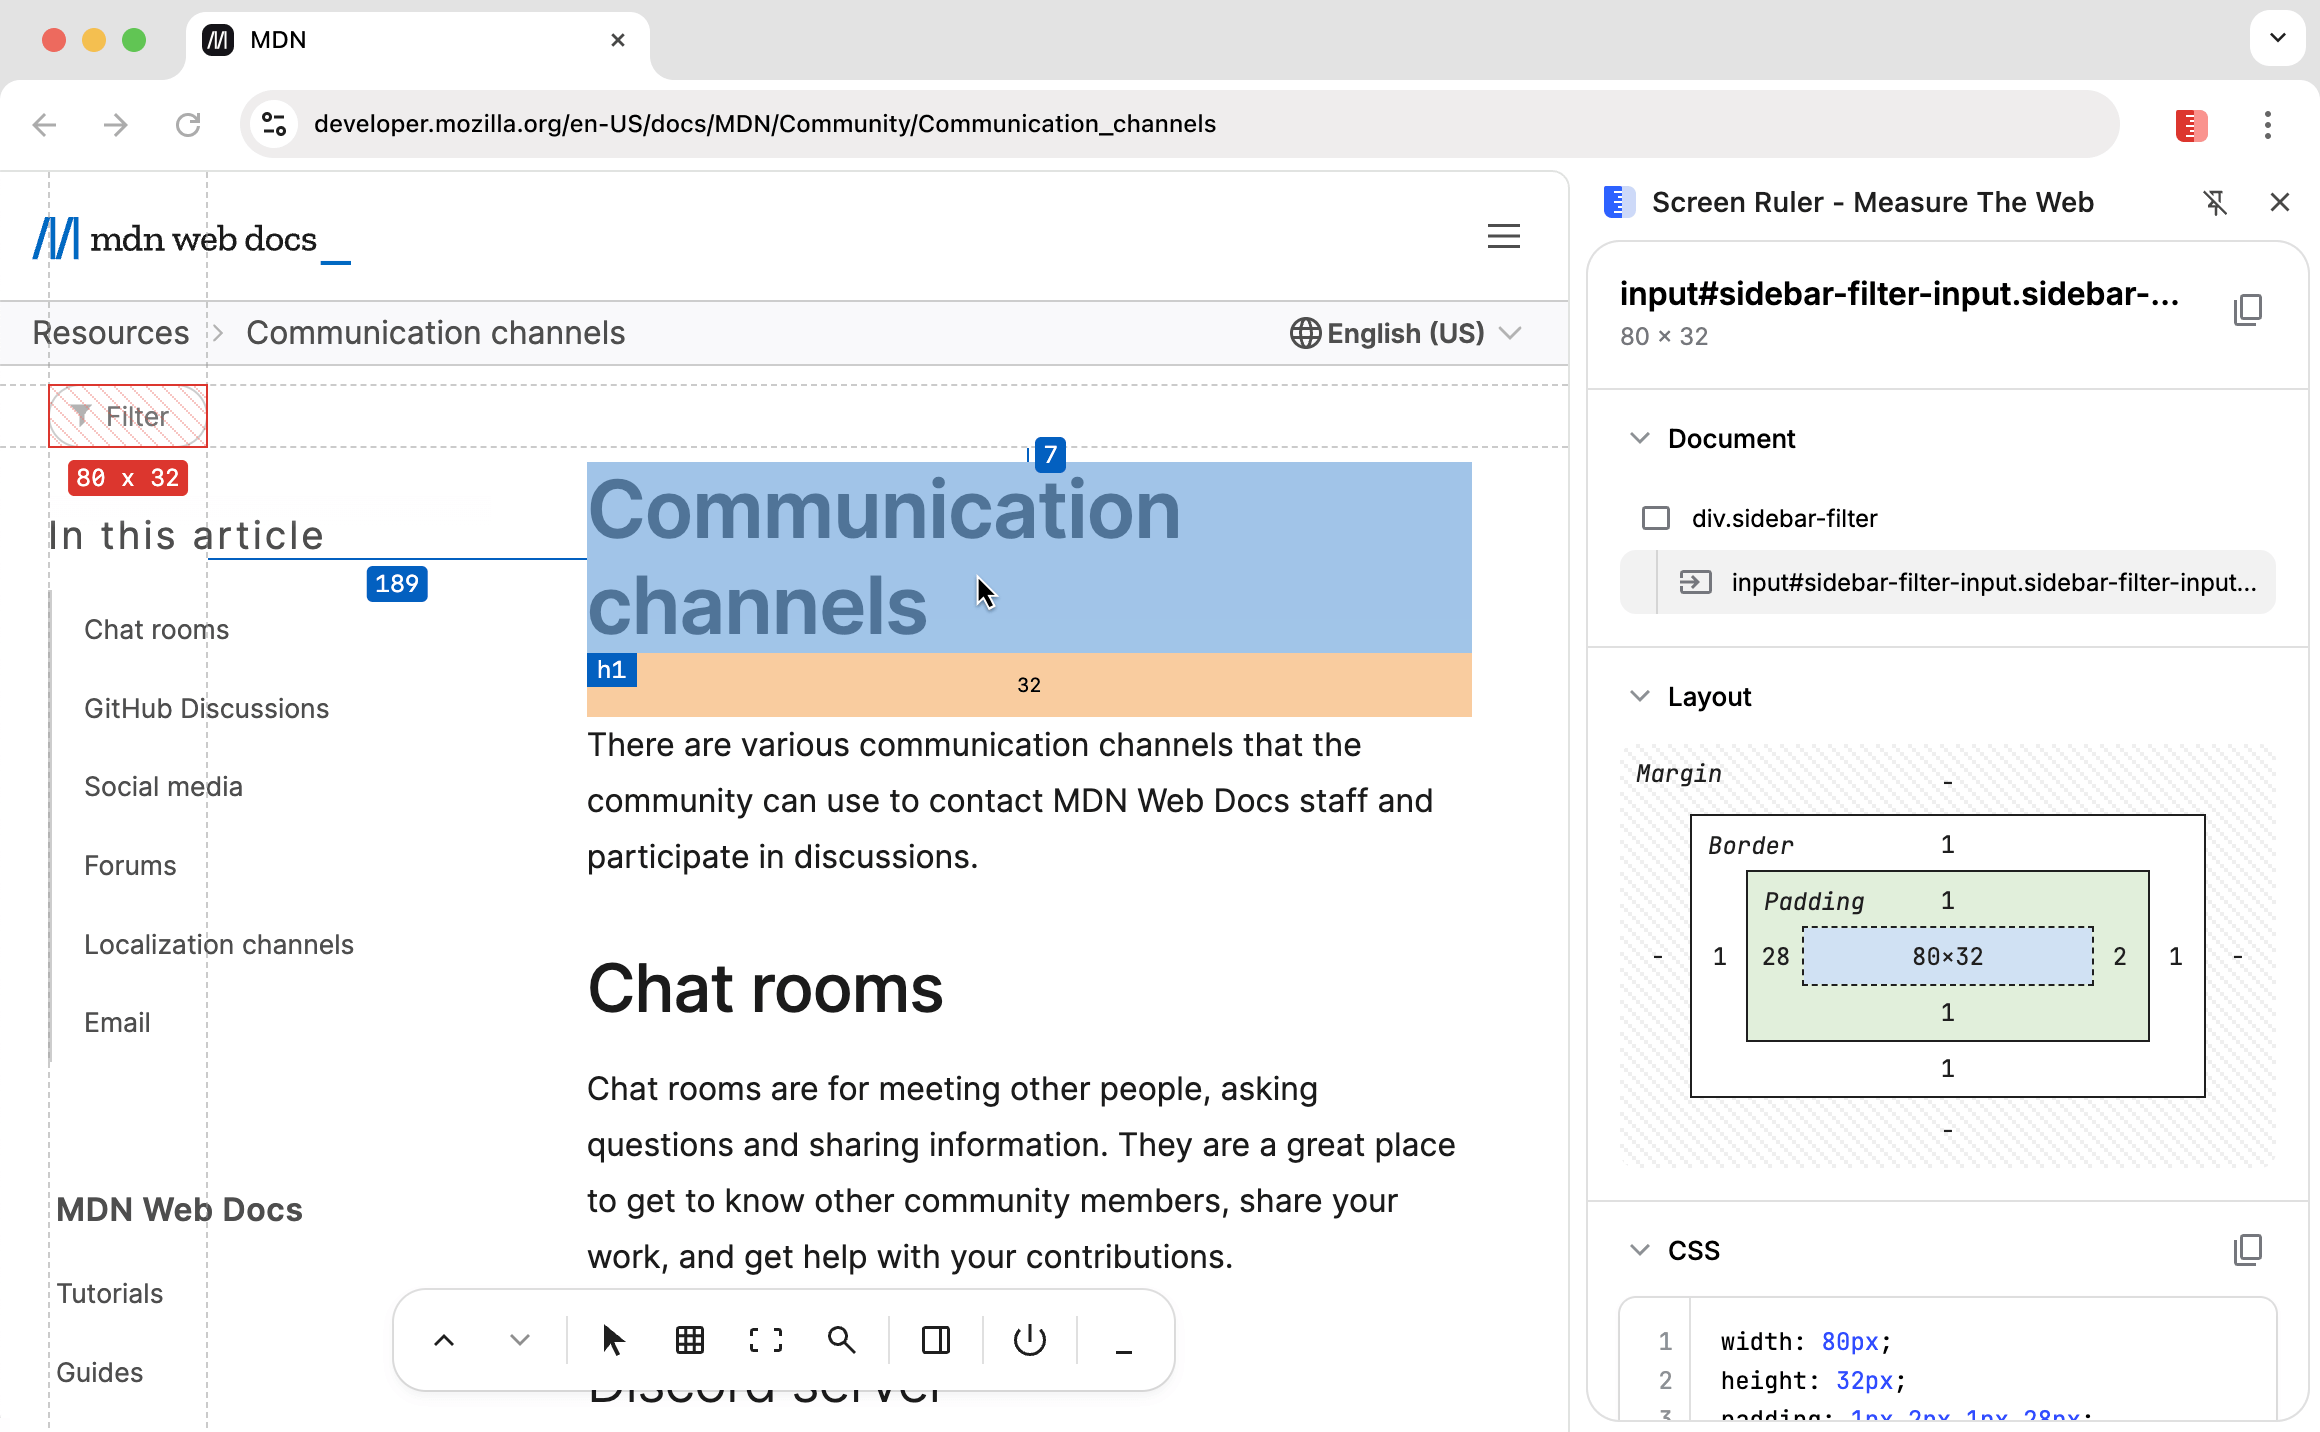Unpin the Screen Ruler side panel
The width and height of the screenshot is (2320, 1432).
[2215, 203]
